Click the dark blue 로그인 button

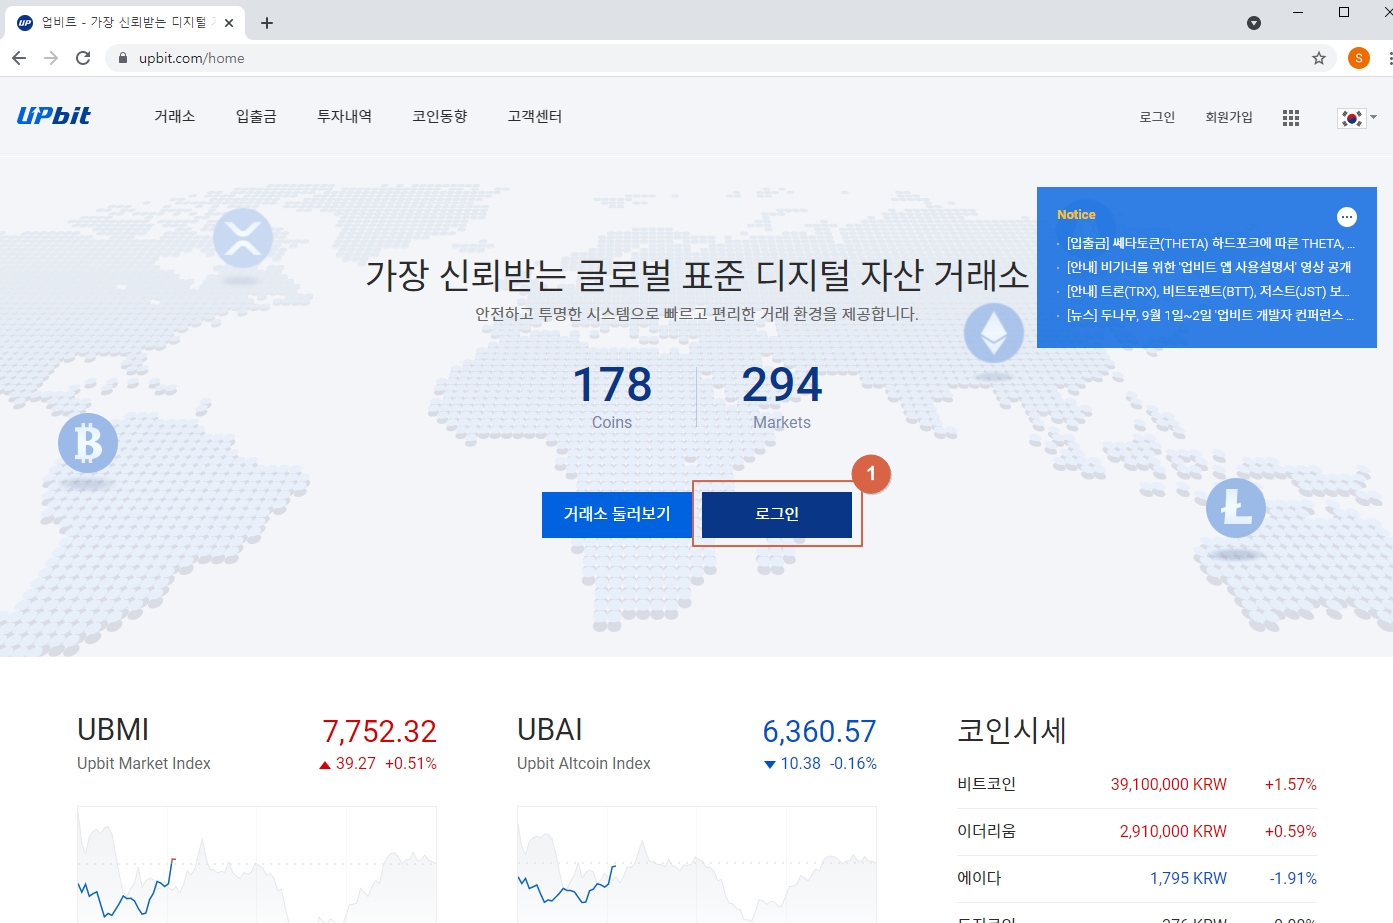[777, 515]
